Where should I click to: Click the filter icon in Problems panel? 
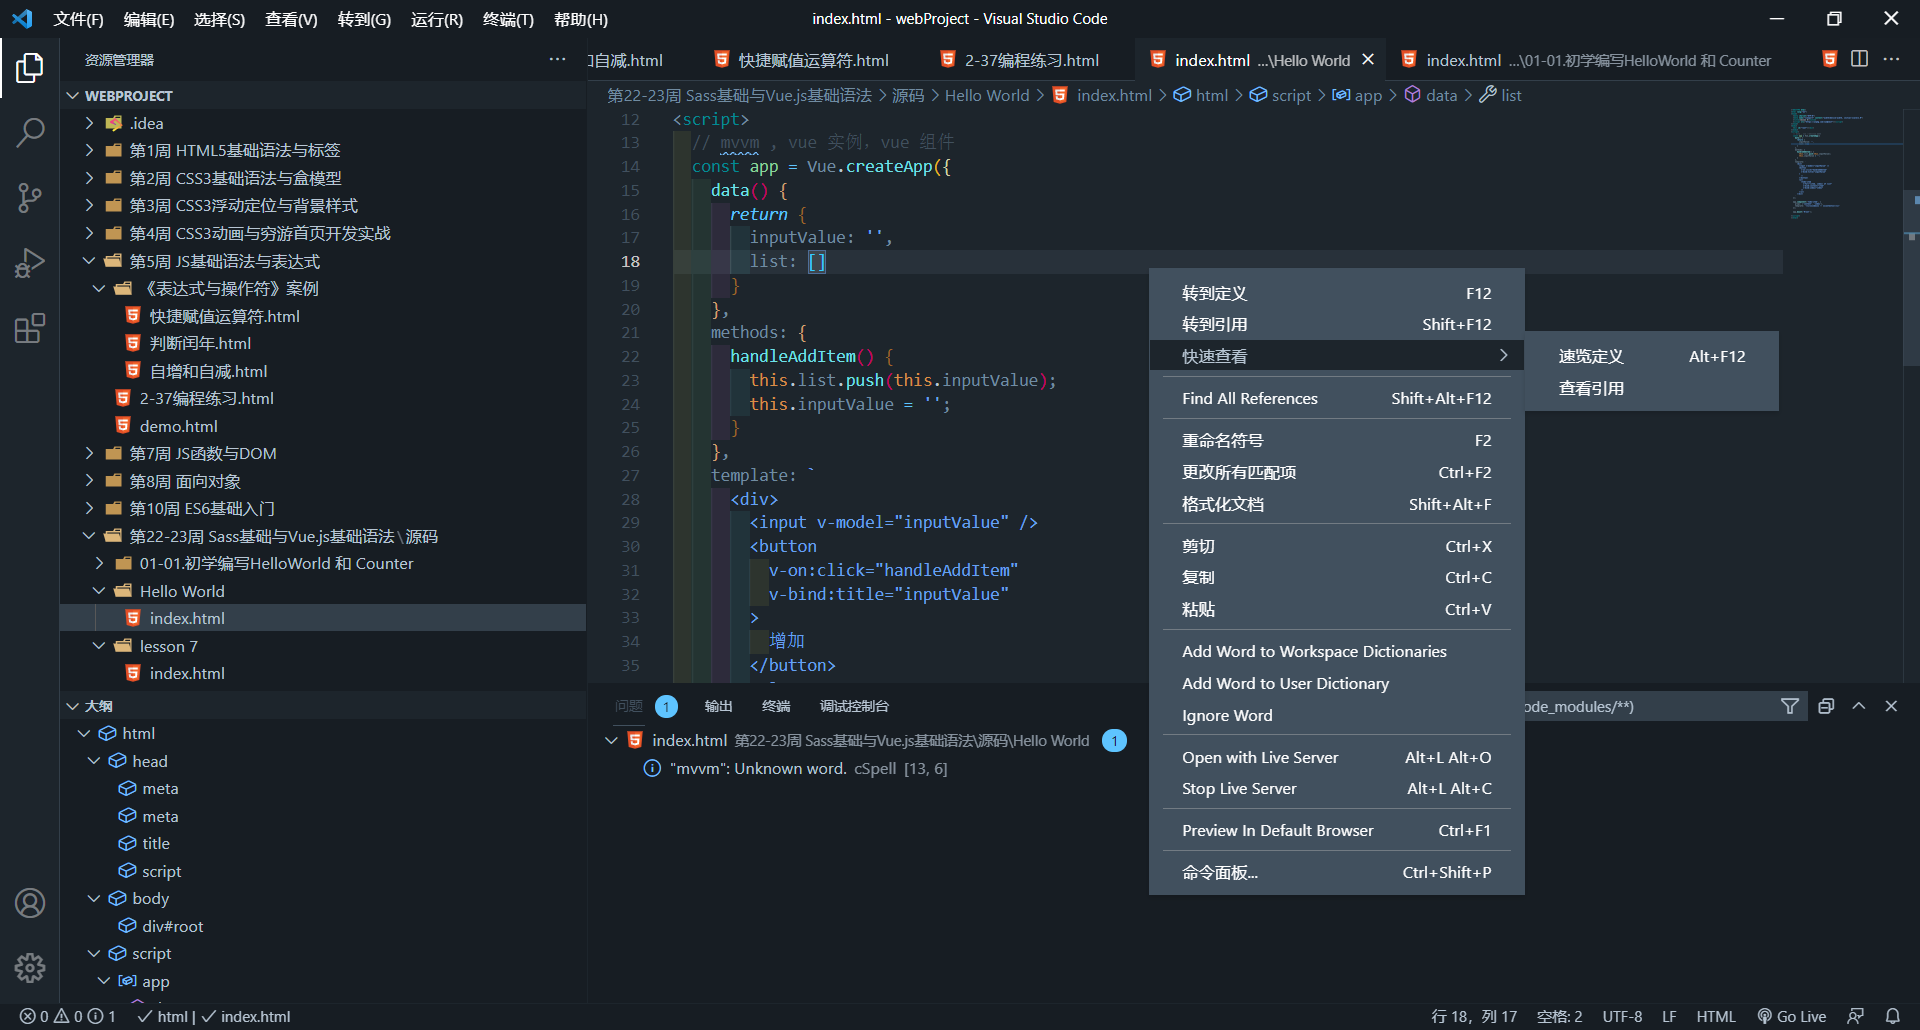1790,706
